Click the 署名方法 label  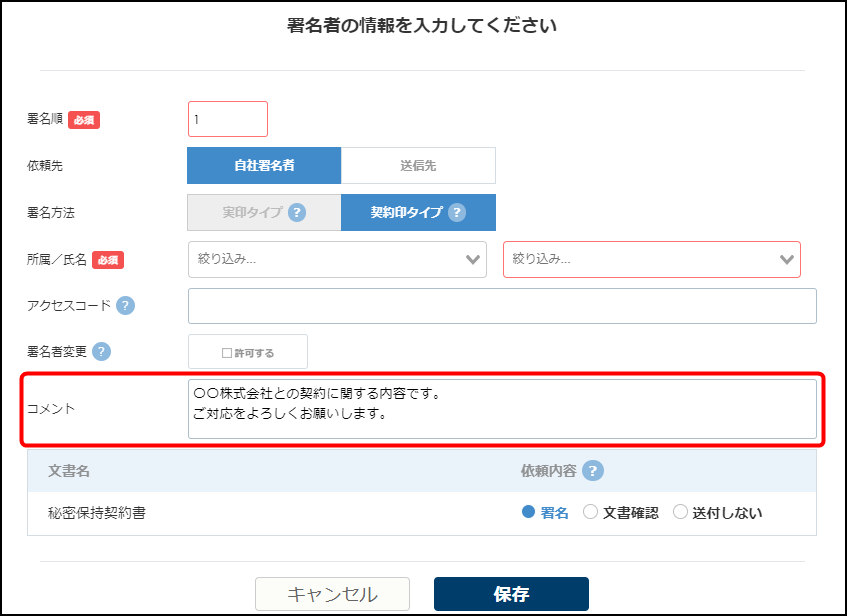[x=51, y=212]
